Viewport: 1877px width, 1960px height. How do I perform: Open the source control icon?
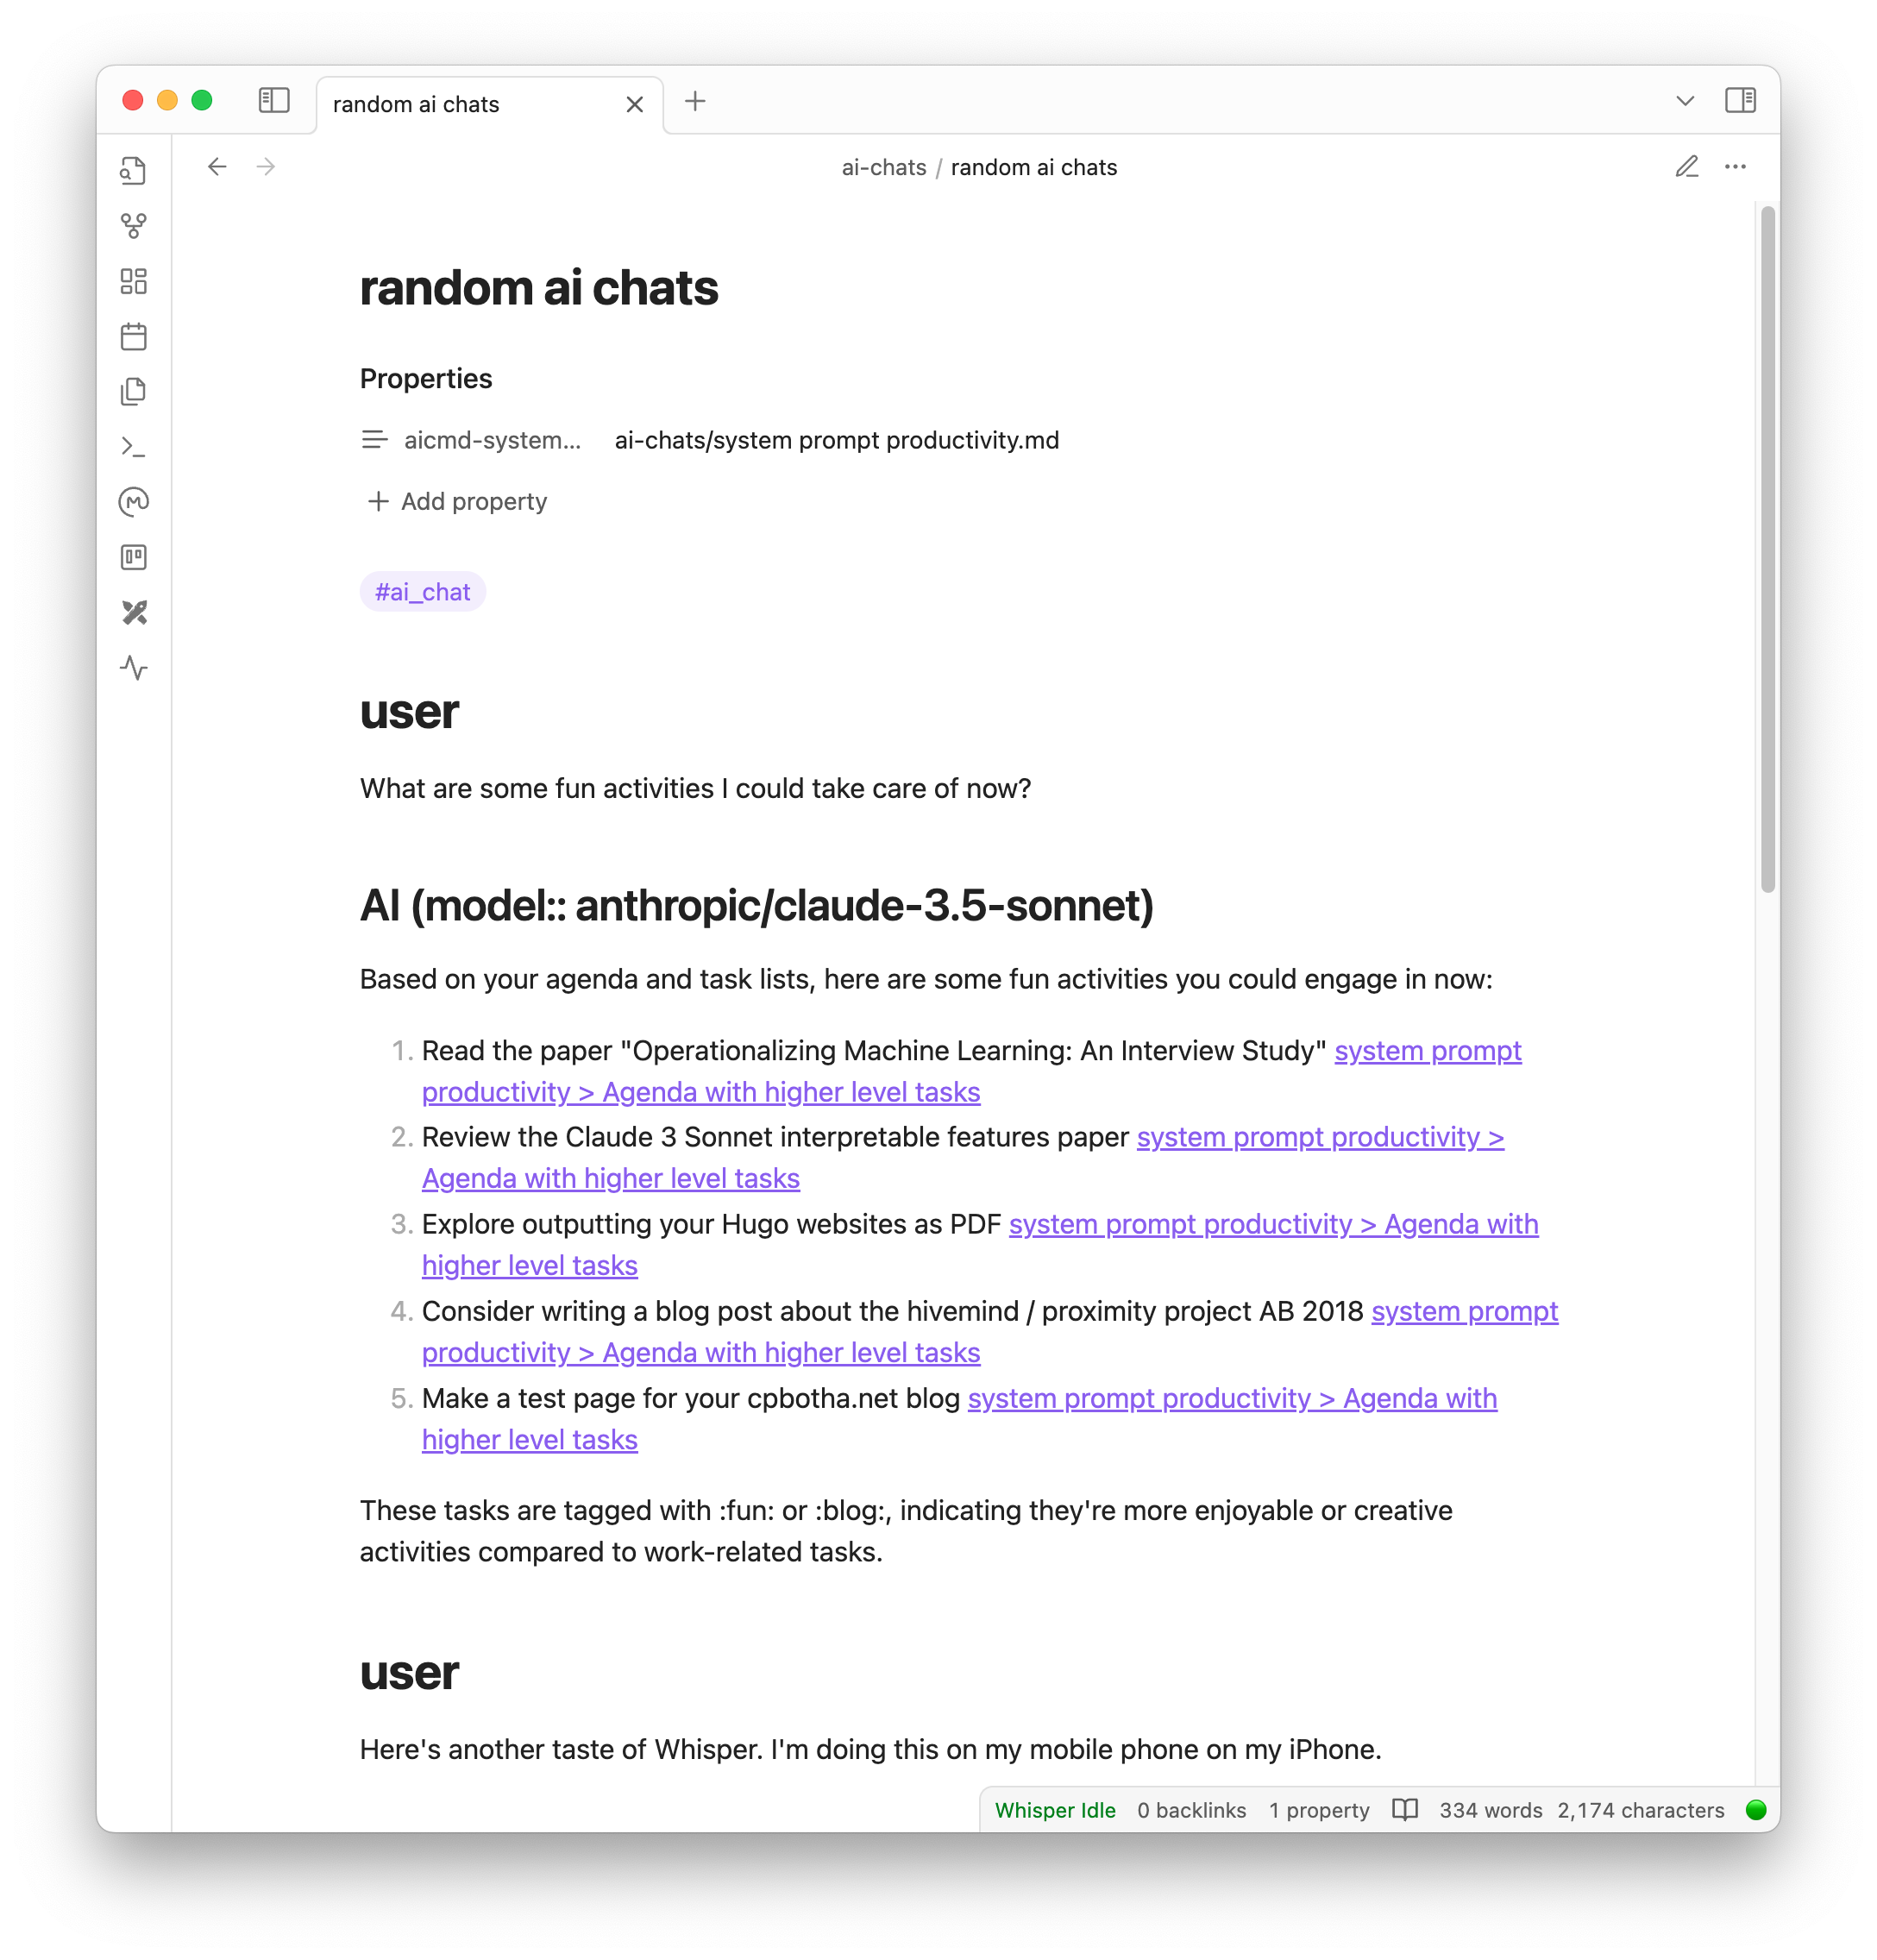click(x=135, y=224)
